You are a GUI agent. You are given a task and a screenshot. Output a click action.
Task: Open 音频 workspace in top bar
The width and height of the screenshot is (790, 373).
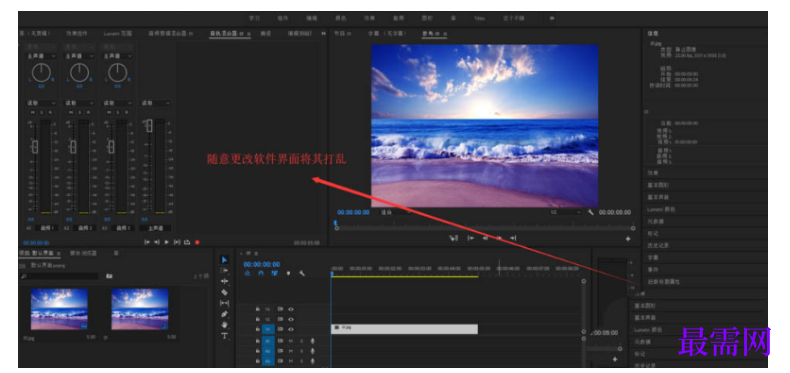(399, 18)
